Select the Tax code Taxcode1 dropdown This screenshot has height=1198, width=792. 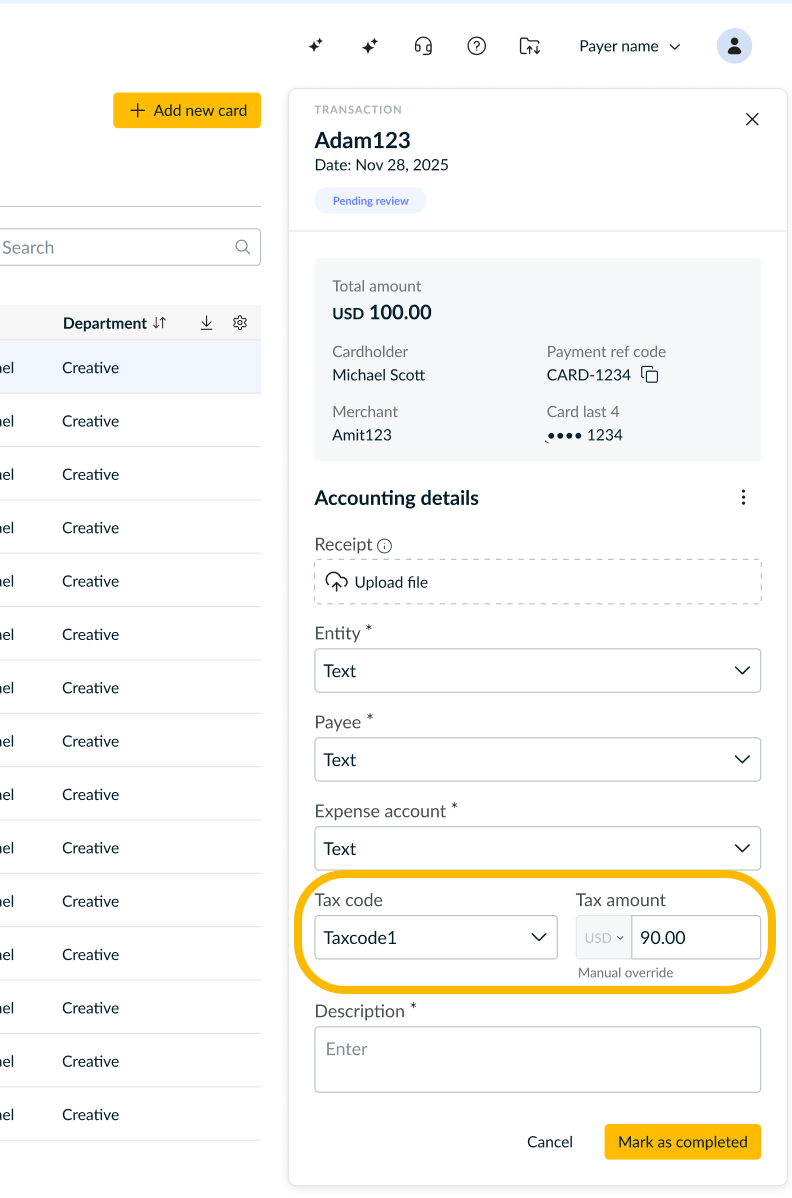click(436, 937)
